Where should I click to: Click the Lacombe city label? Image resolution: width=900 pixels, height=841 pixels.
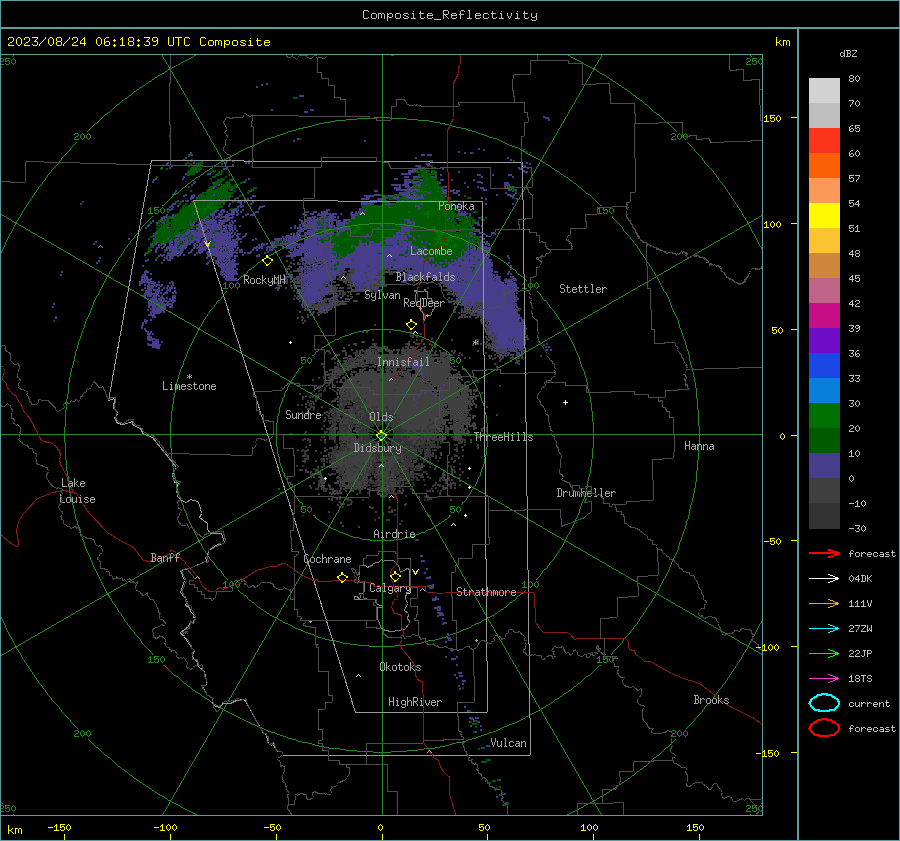[431, 251]
